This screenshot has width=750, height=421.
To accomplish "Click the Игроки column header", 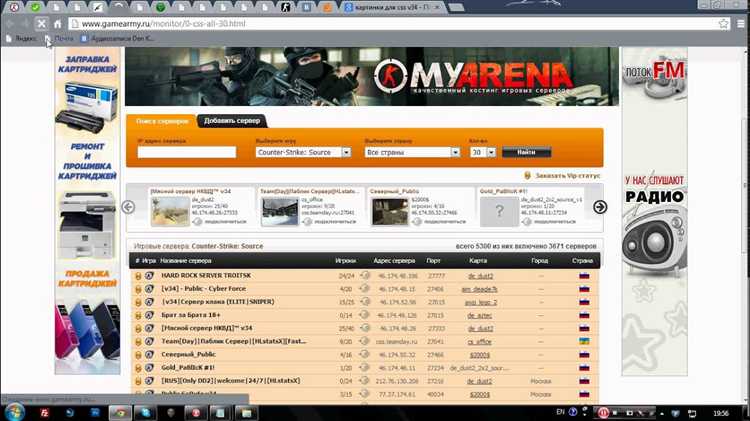I will click(x=345, y=261).
